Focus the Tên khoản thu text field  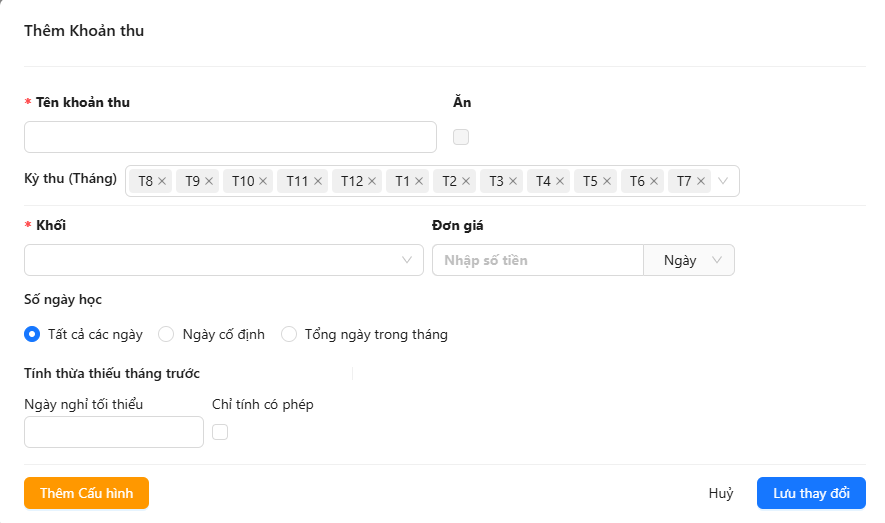230,137
